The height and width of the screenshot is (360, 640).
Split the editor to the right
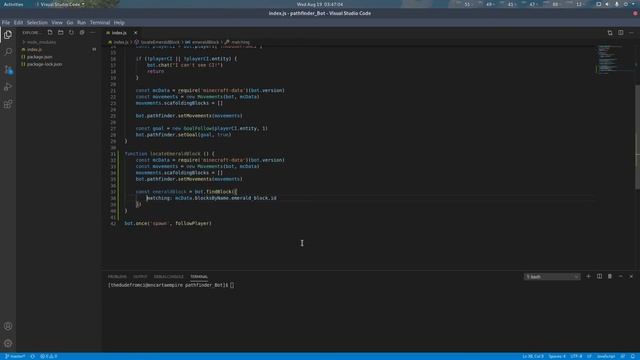coord(620,33)
